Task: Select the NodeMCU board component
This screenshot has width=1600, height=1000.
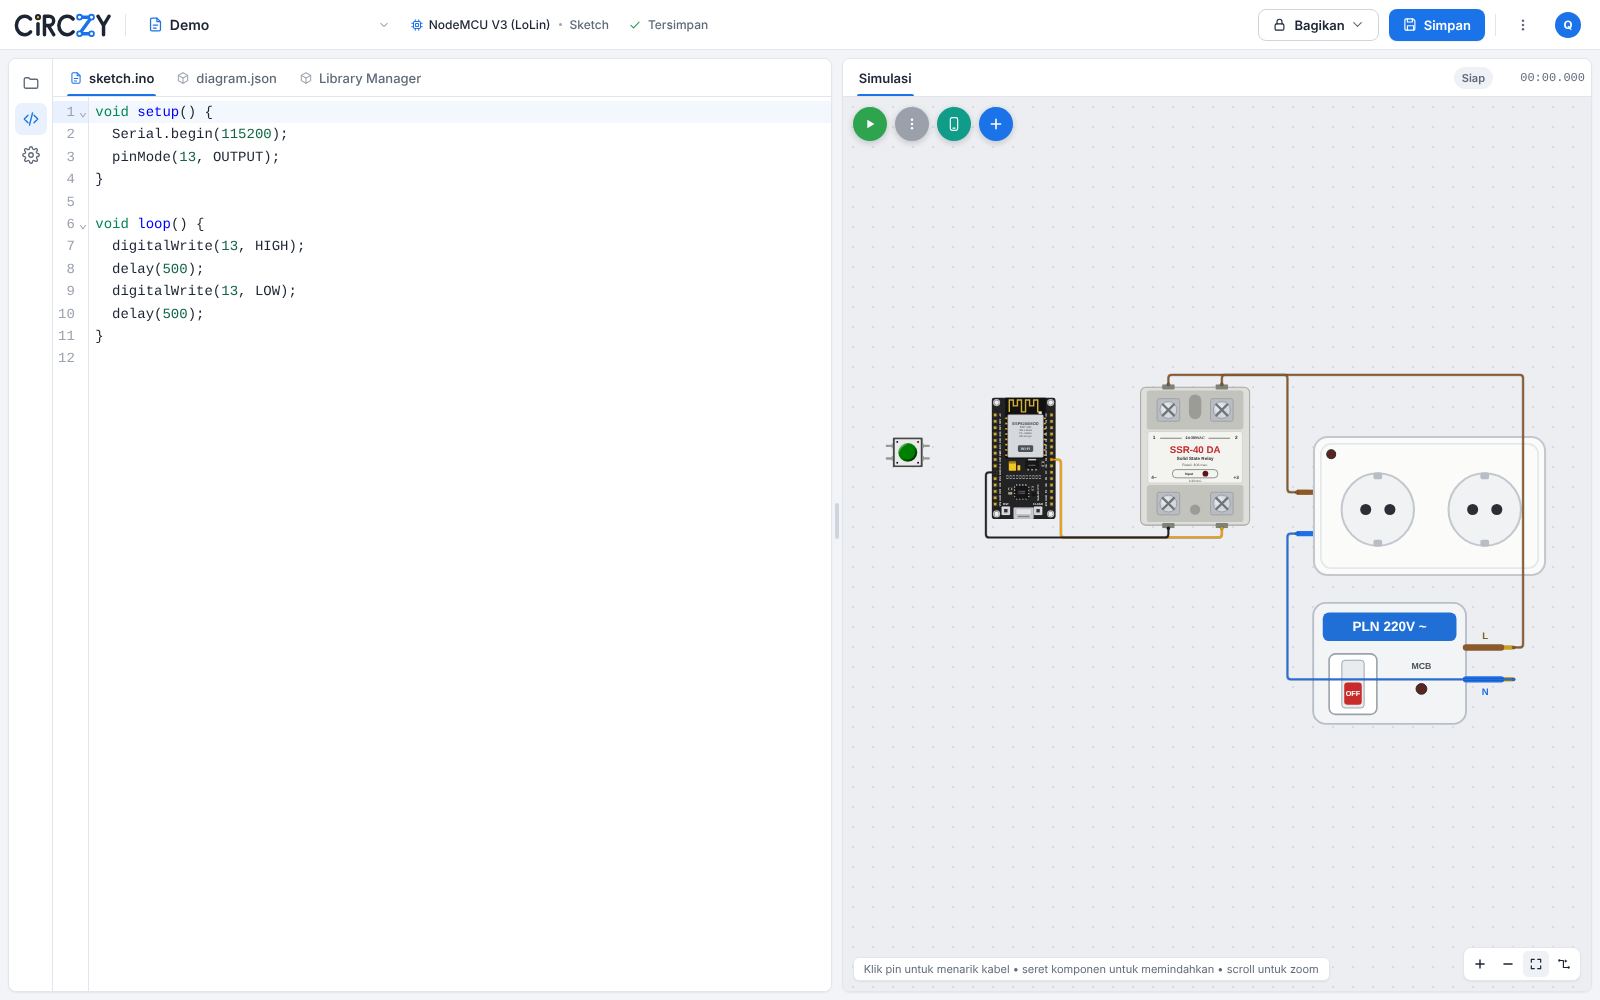Action: tap(1023, 458)
